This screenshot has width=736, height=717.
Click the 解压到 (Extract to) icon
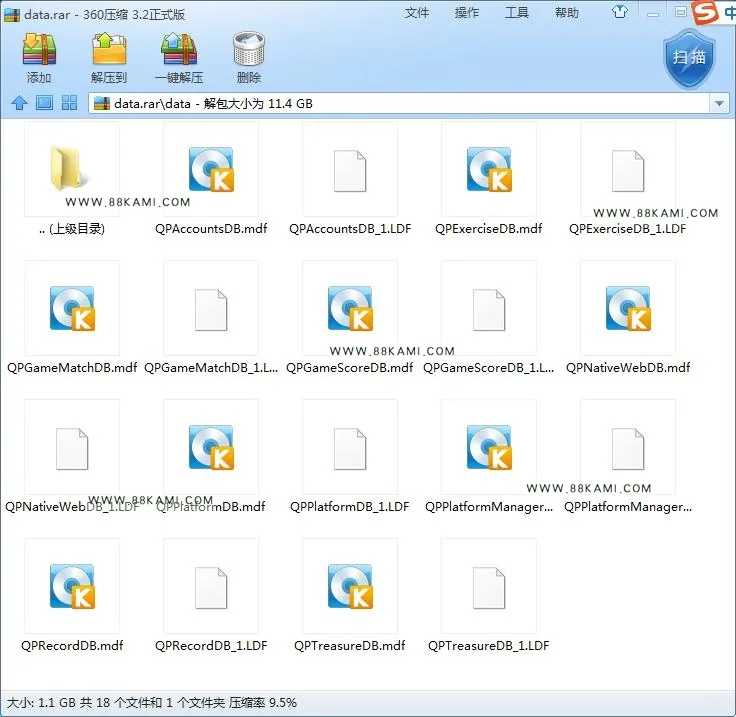click(x=109, y=57)
